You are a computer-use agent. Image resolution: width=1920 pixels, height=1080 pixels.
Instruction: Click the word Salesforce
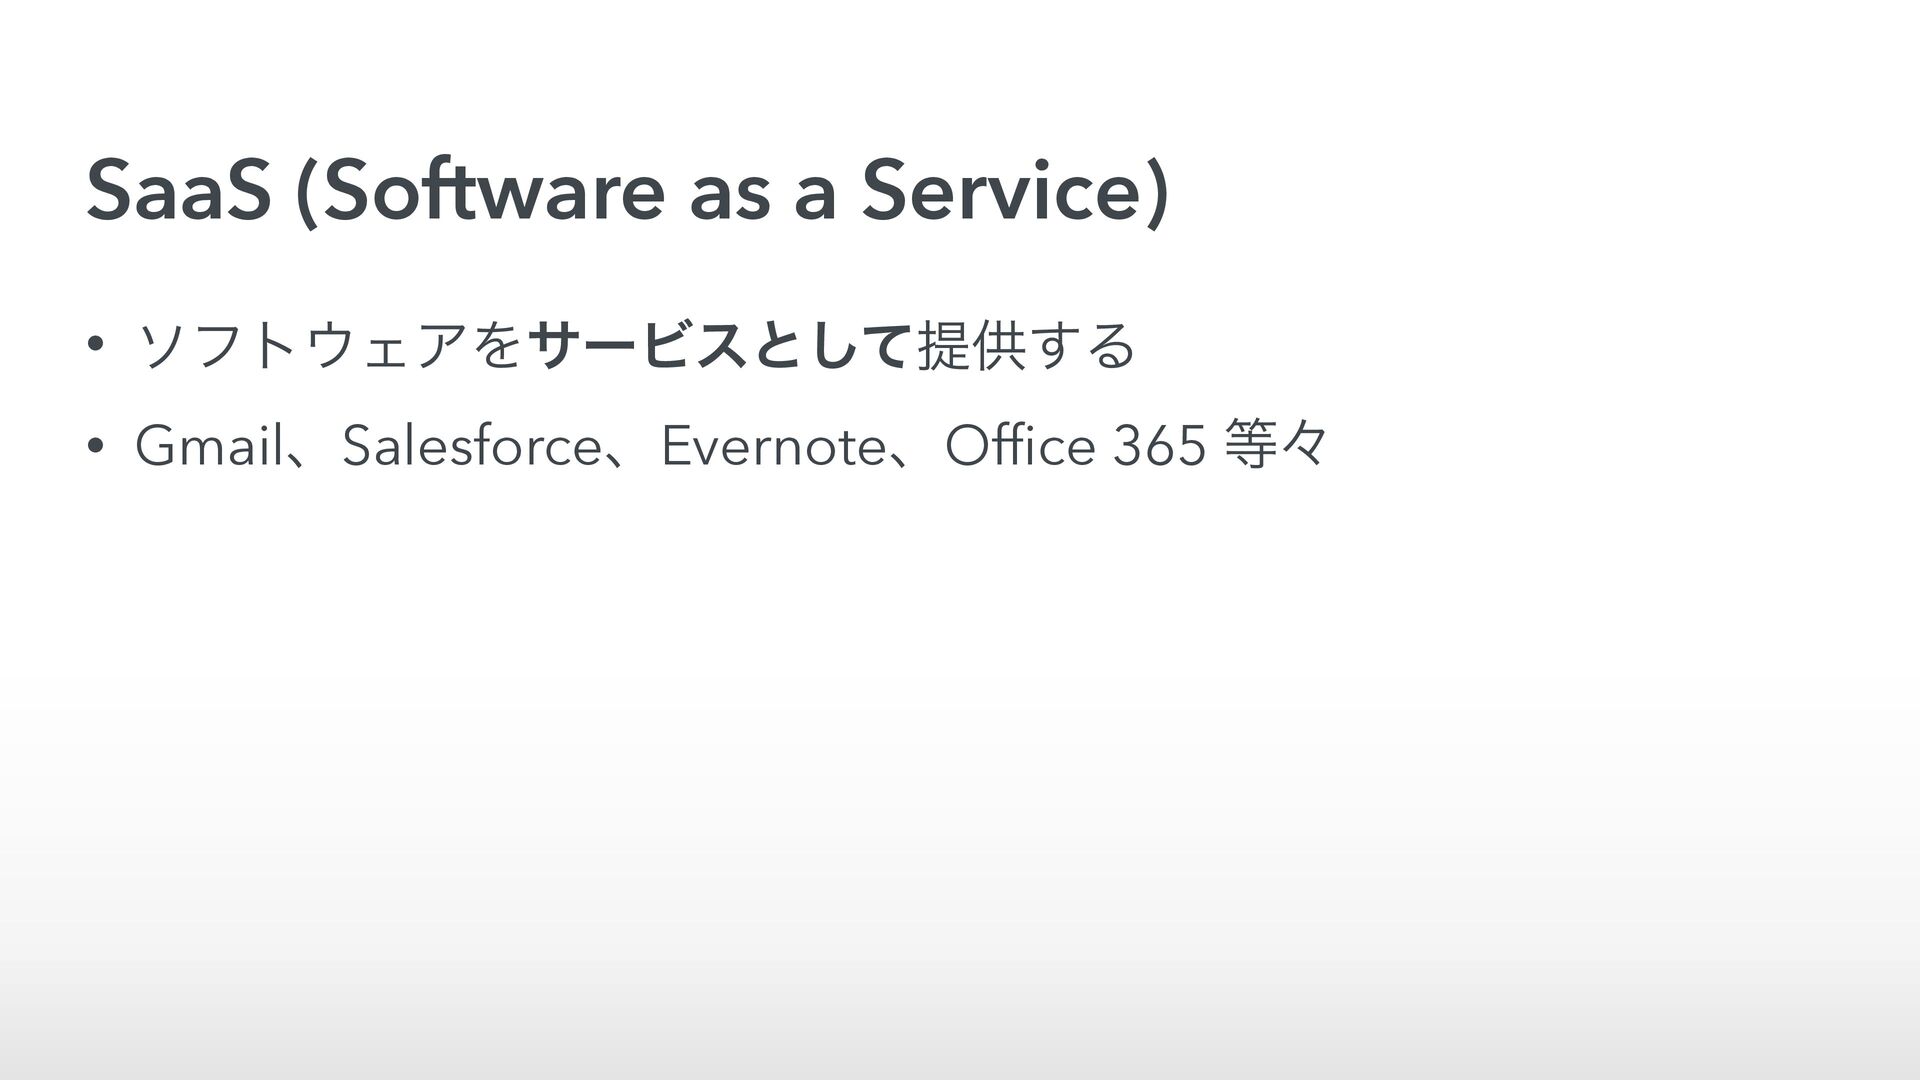pos(470,445)
